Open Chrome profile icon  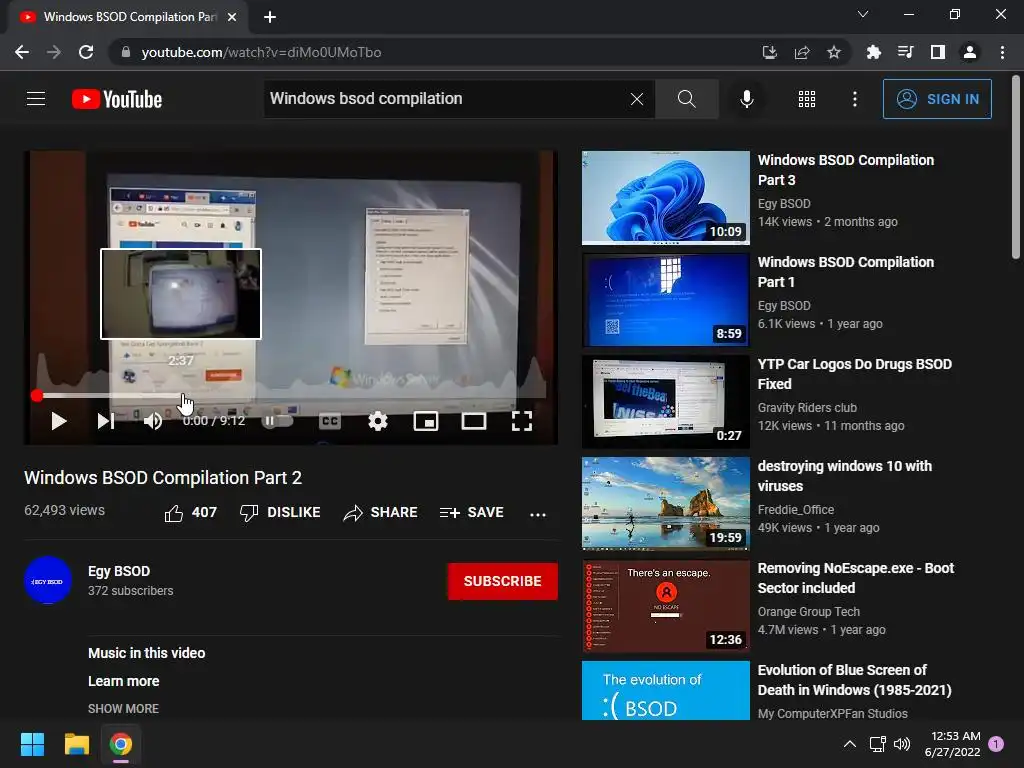[x=970, y=52]
